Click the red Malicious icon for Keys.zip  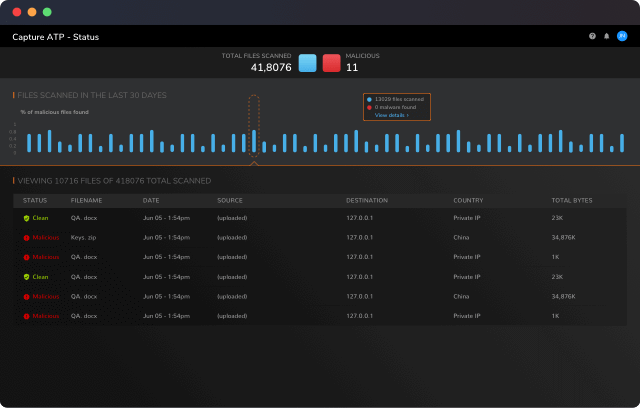click(27, 237)
